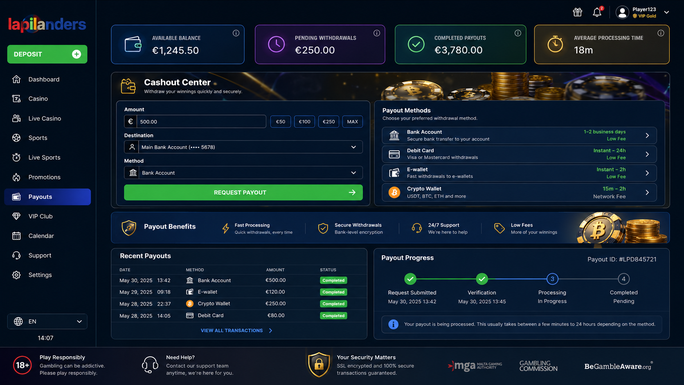Click the REQUEST PAYOUT button
Image resolution: width=684 pixels, height=385 pixels.
pyautogui.click(x=243, y=192)
